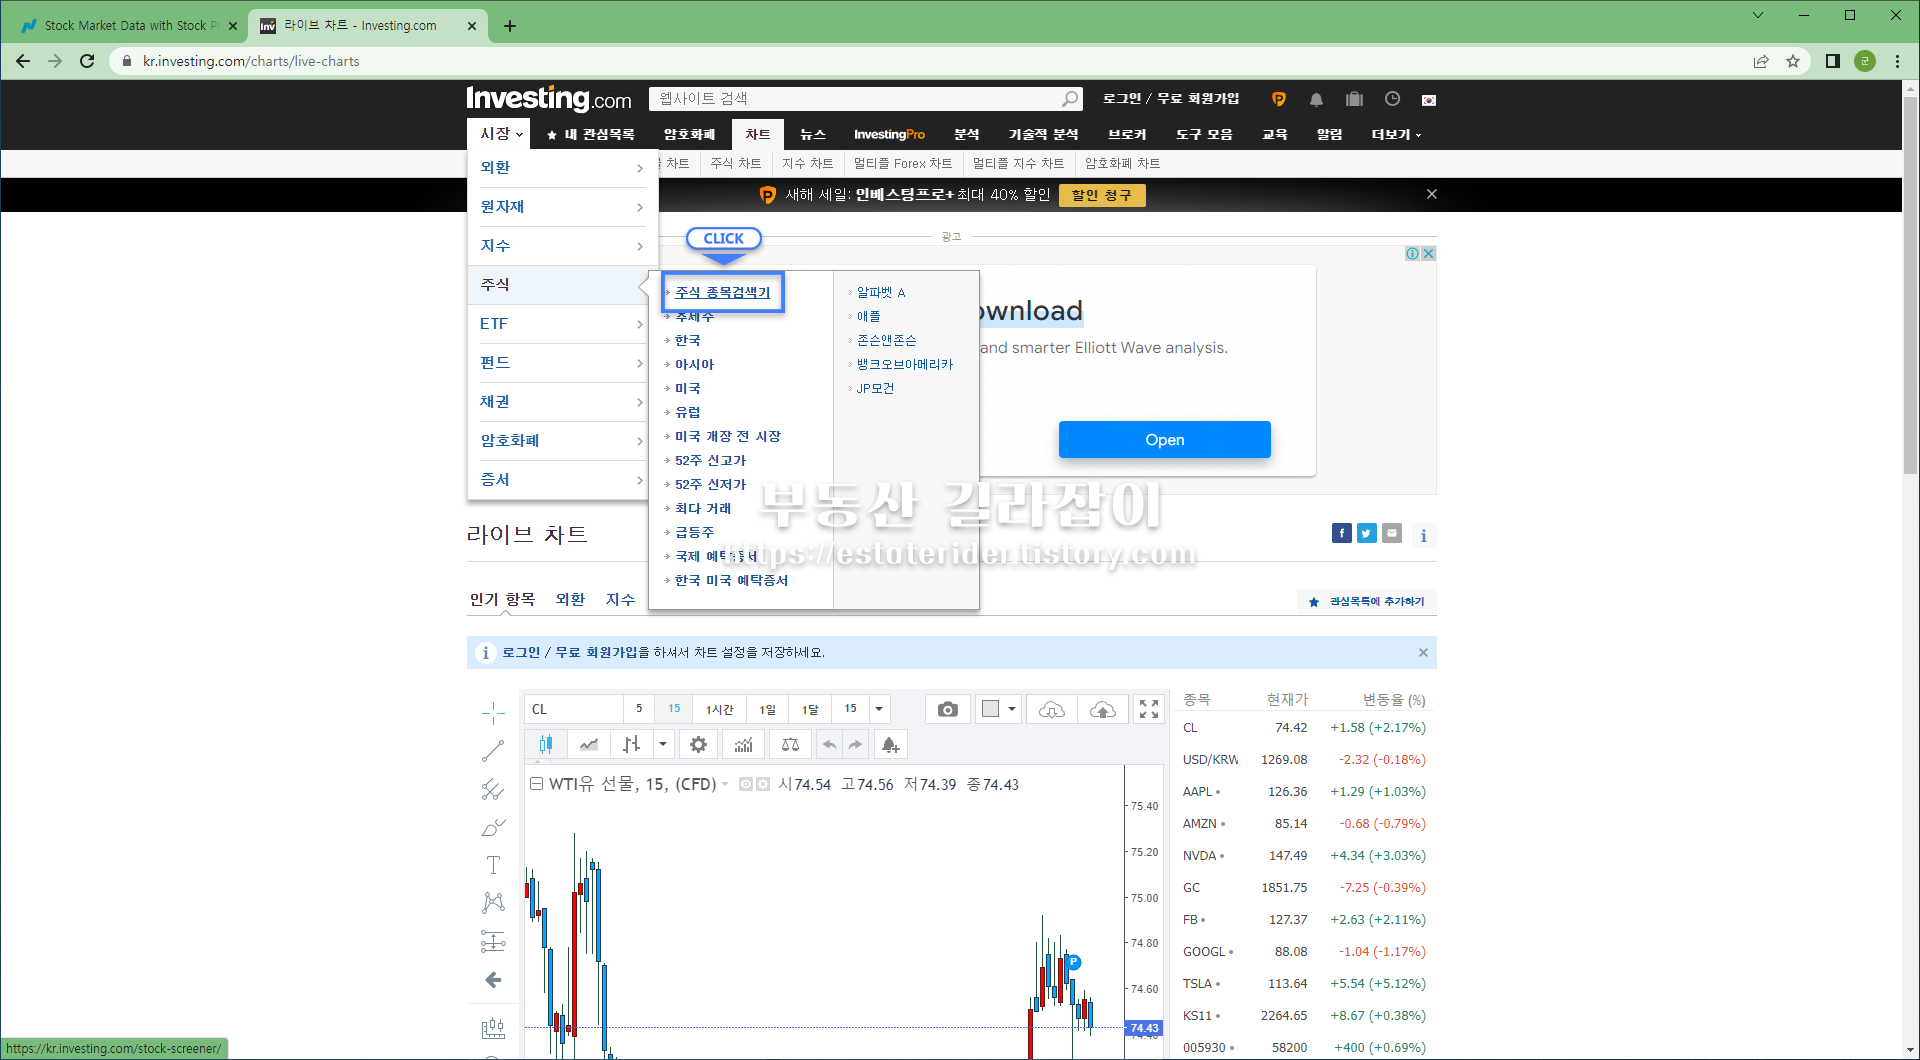Viewport: 1920px width, 1060px height.
Task: Click 로그인 / 무료 회원가입 header link
Action: [x=1170, y=98]
